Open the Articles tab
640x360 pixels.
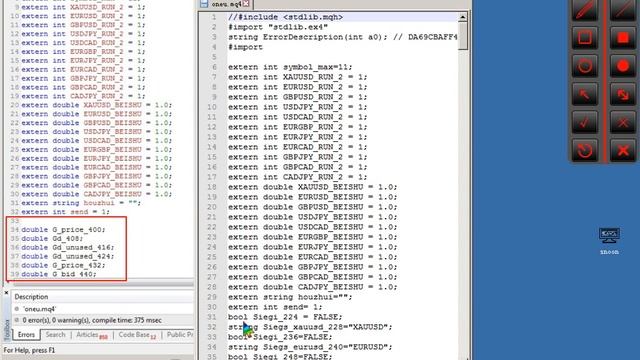point(92,335)
